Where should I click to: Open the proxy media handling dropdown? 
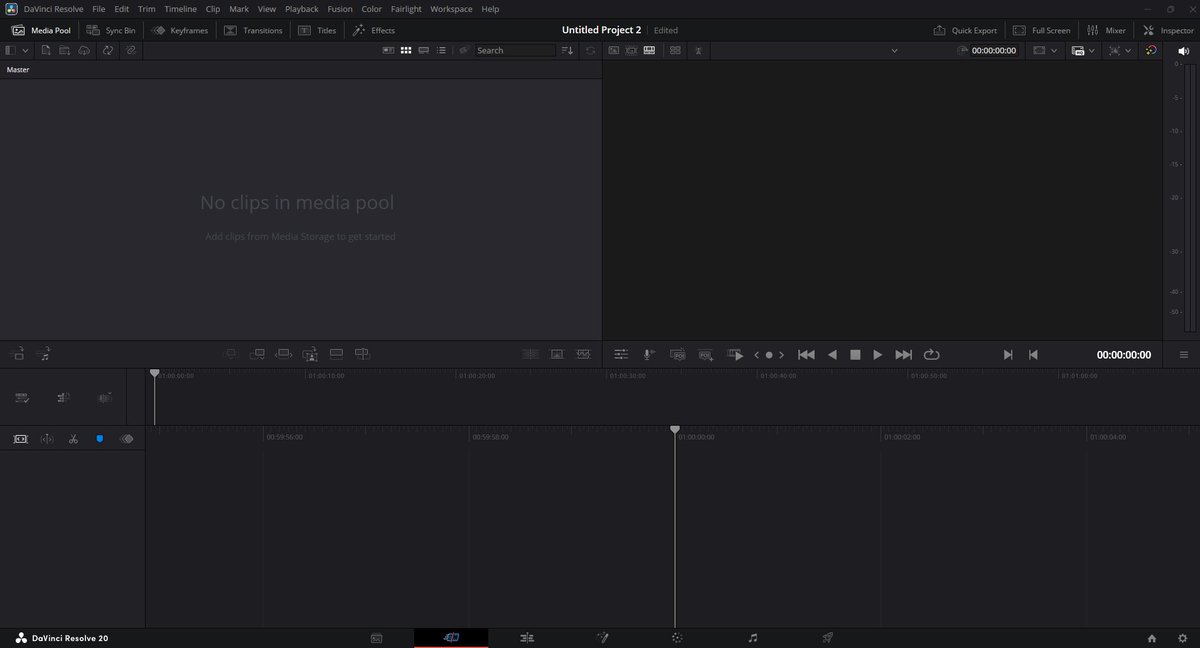point(1083,50)
